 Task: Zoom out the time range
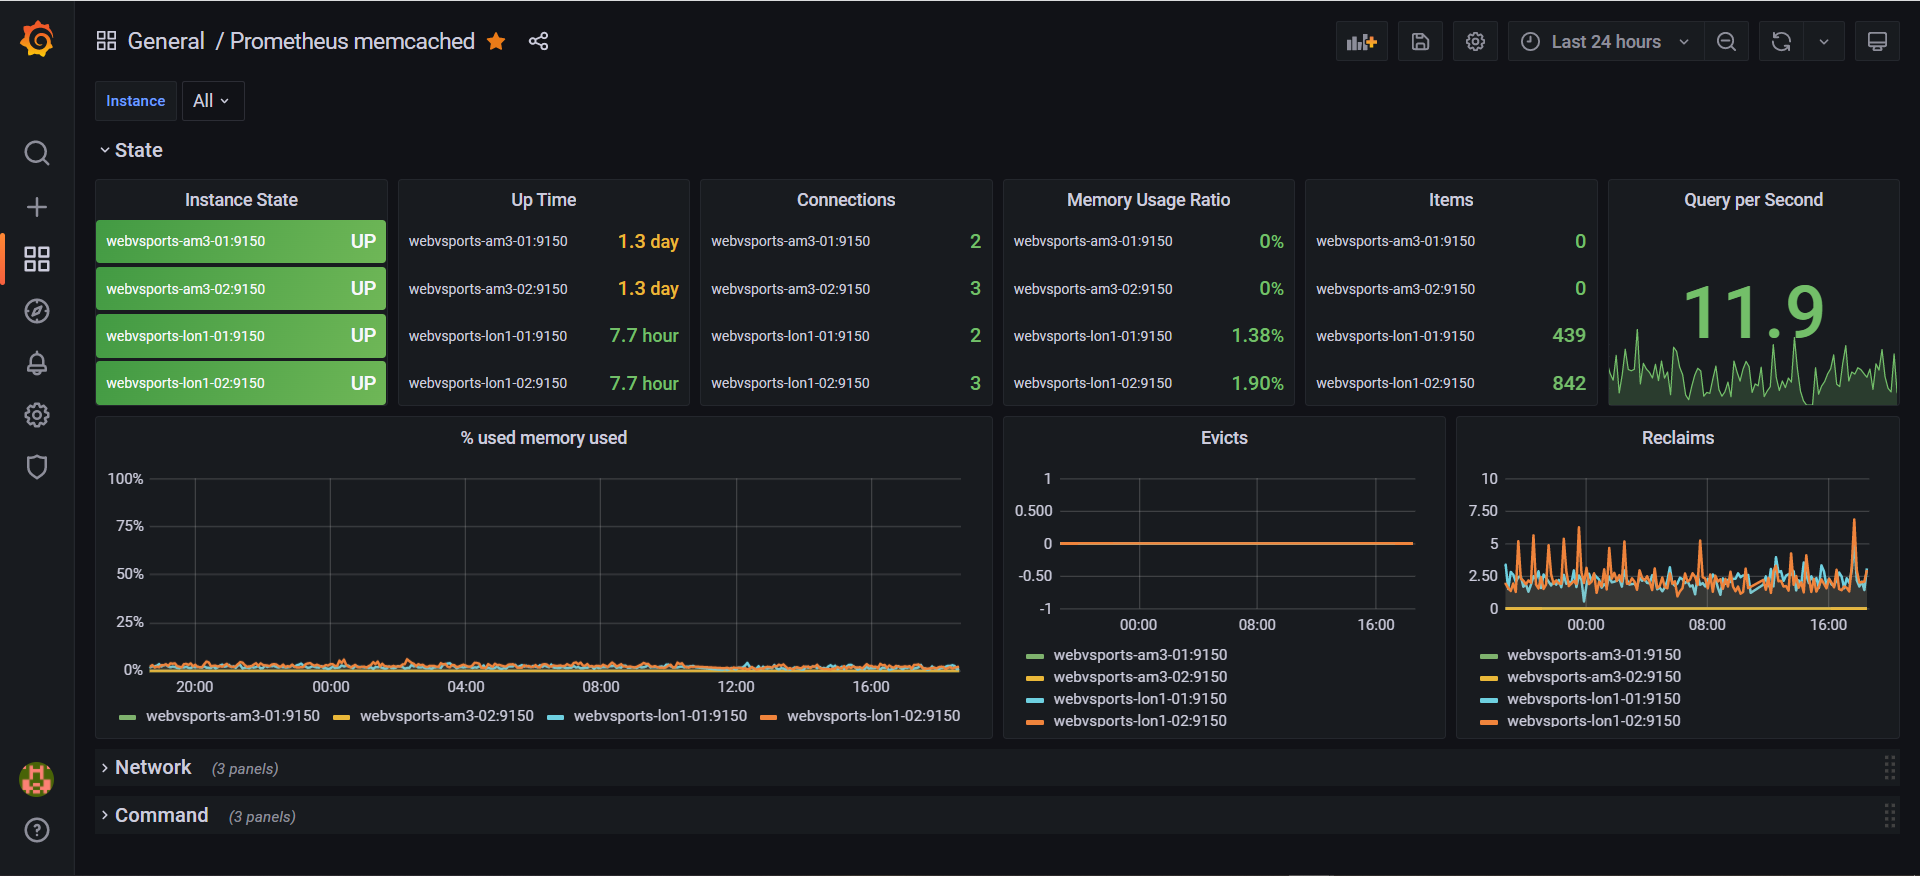pos(1726,42)
